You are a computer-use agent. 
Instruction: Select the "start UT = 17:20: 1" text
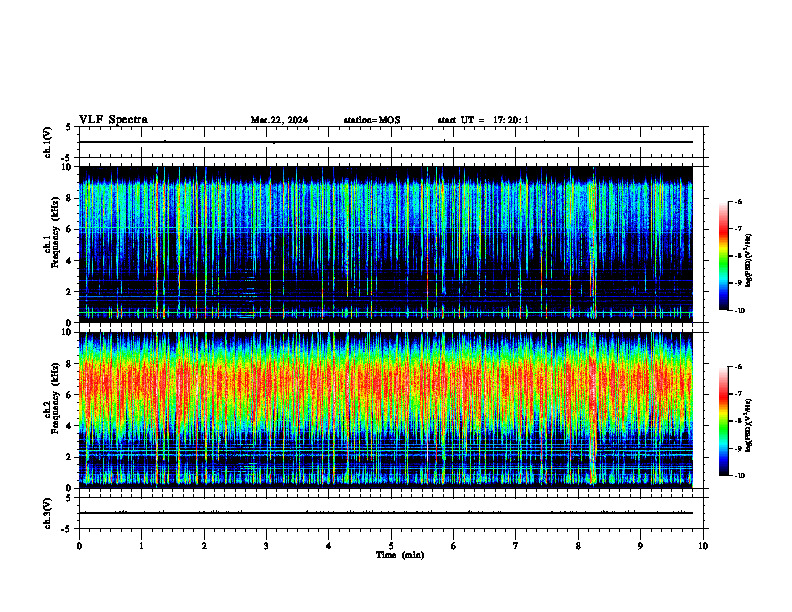click(x=483, y=120)
